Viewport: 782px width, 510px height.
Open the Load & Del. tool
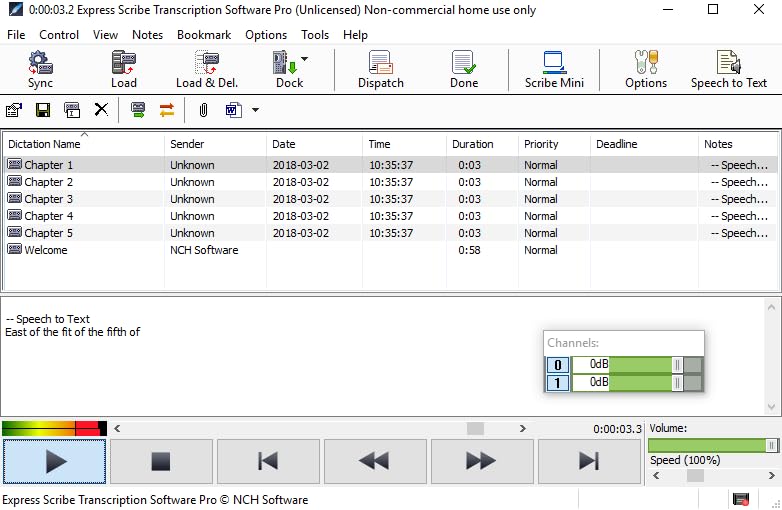point(206,70)
